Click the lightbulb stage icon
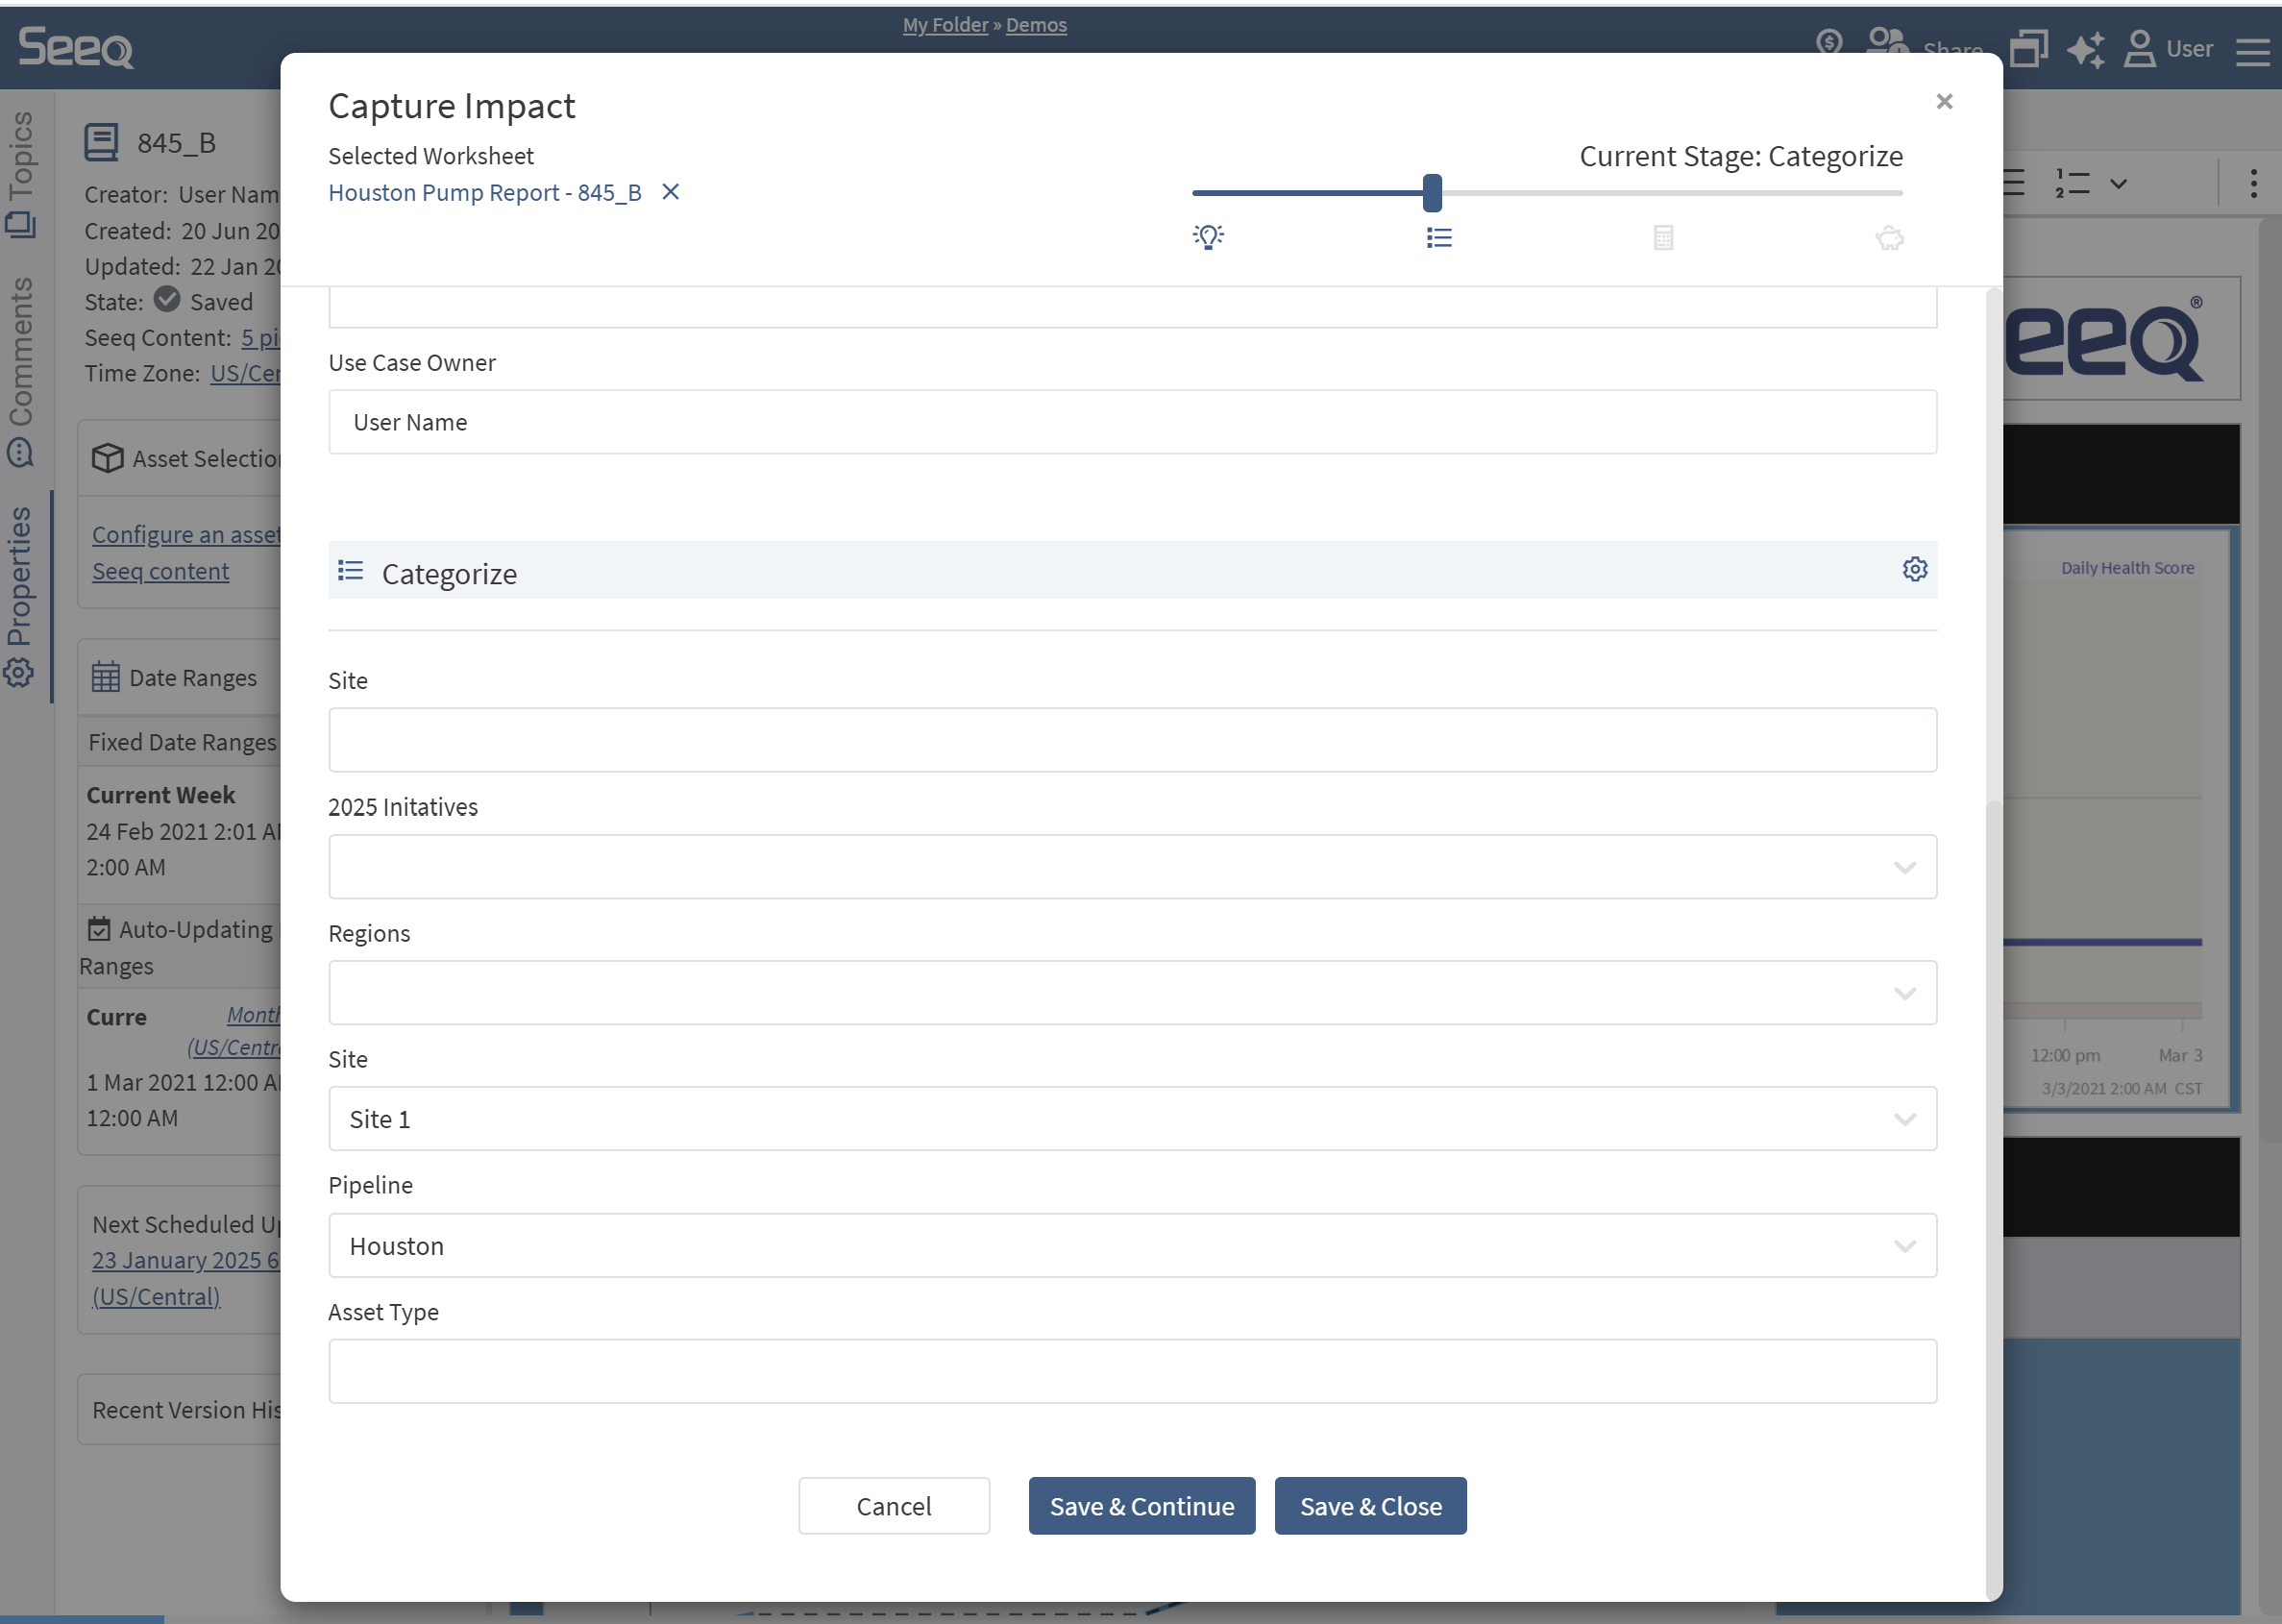Image resolution: width=2282 pixels, height=1624 pixels. 1208,237
